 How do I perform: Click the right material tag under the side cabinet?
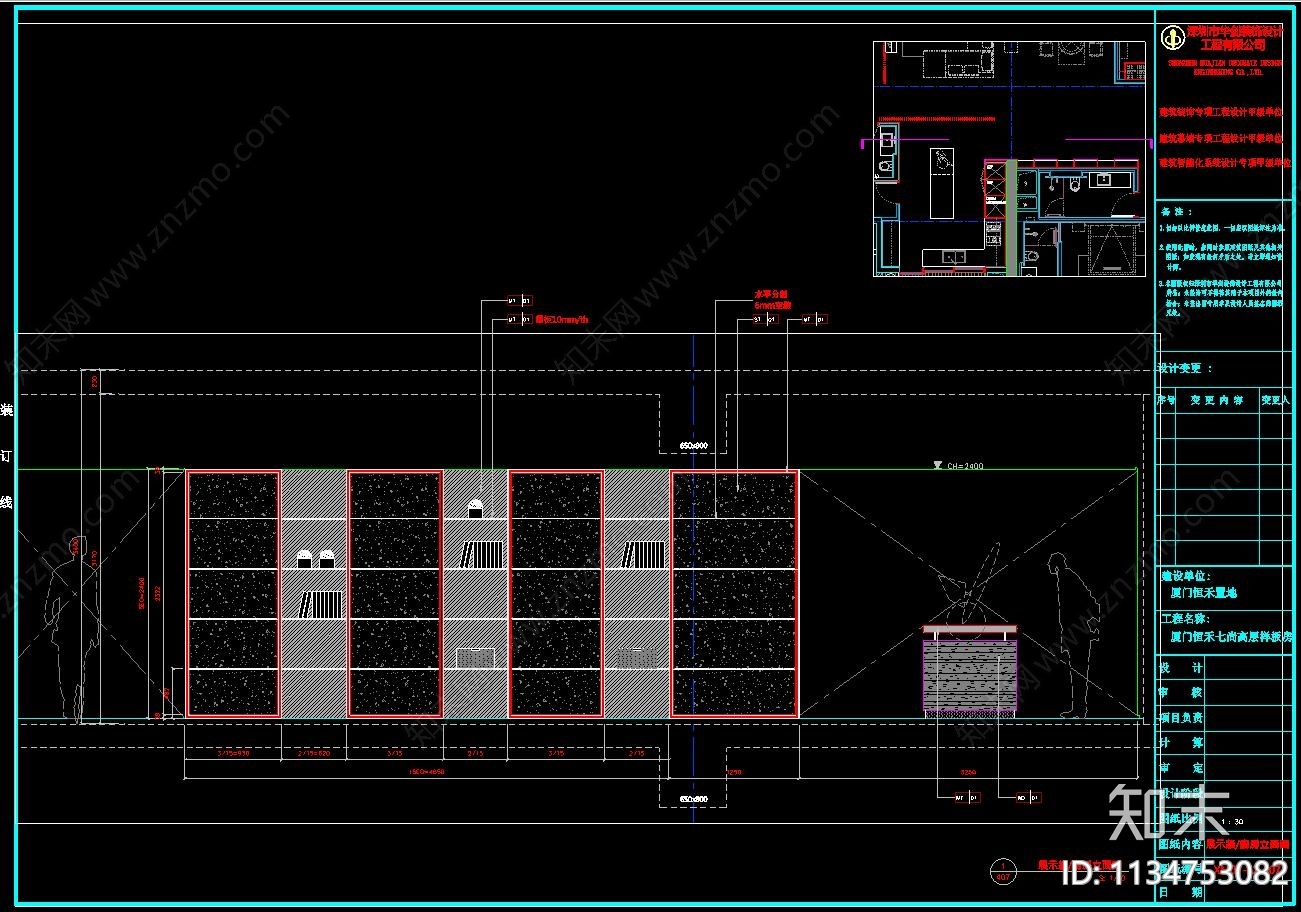[x=1028, y=798]
